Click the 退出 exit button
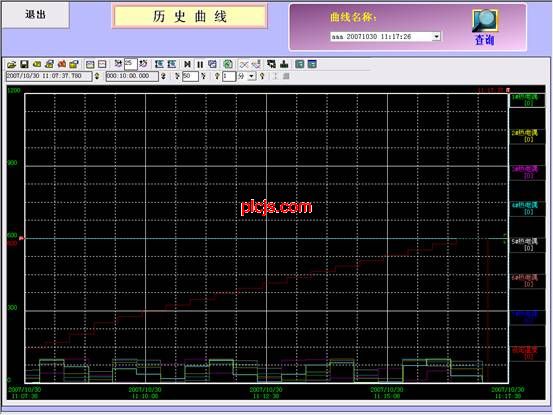Screen dimensions: 553x415 tap(35, 14)
